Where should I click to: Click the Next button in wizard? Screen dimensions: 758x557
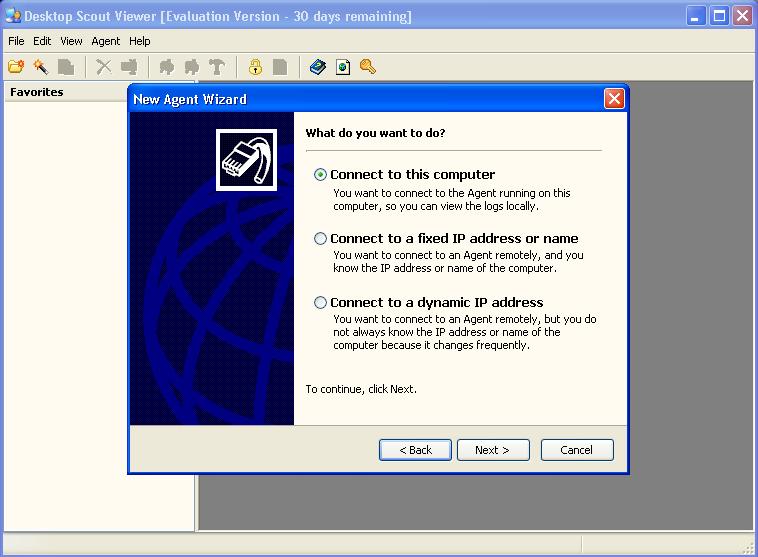(x=493, y=450)
